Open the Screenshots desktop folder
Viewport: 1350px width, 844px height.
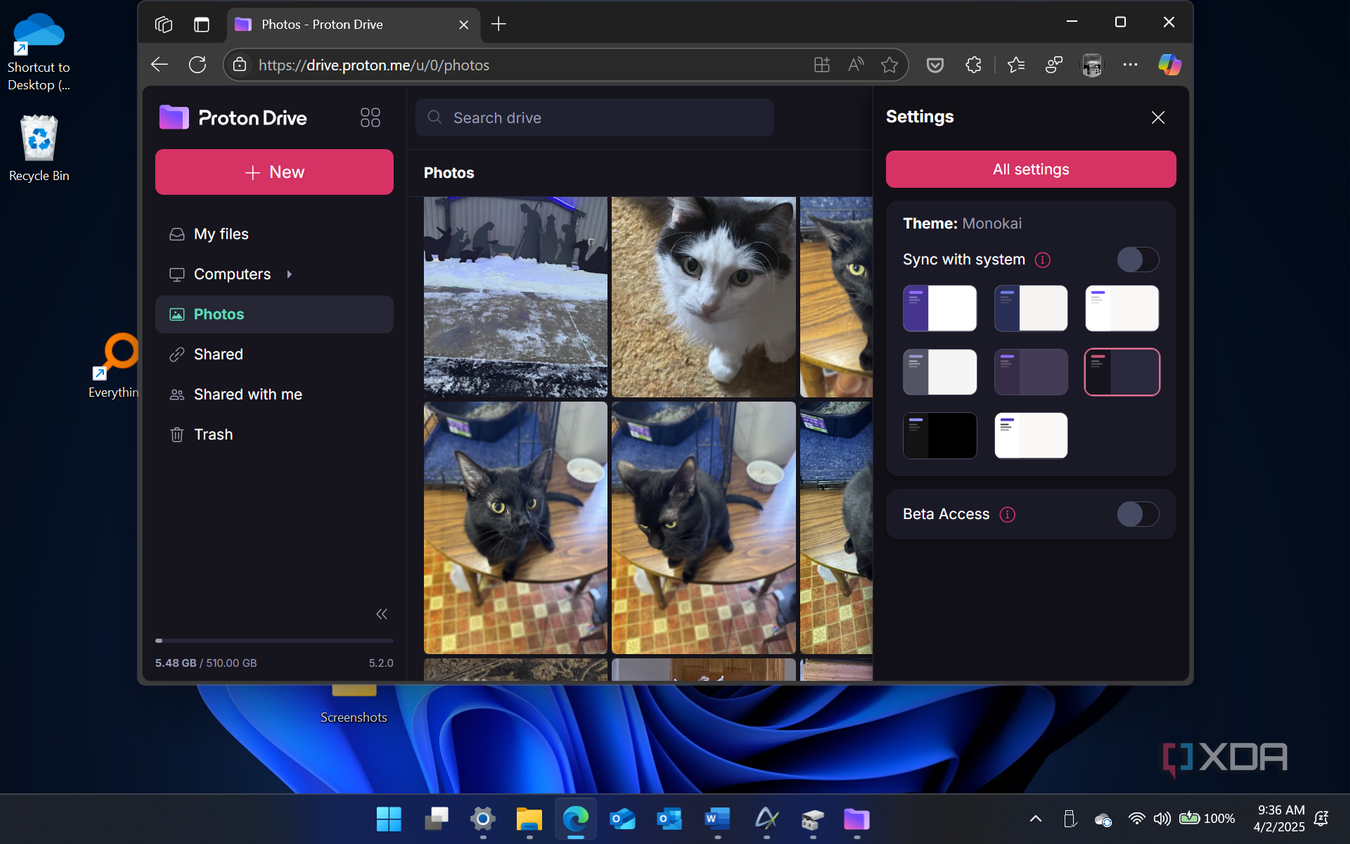(354, 702)
